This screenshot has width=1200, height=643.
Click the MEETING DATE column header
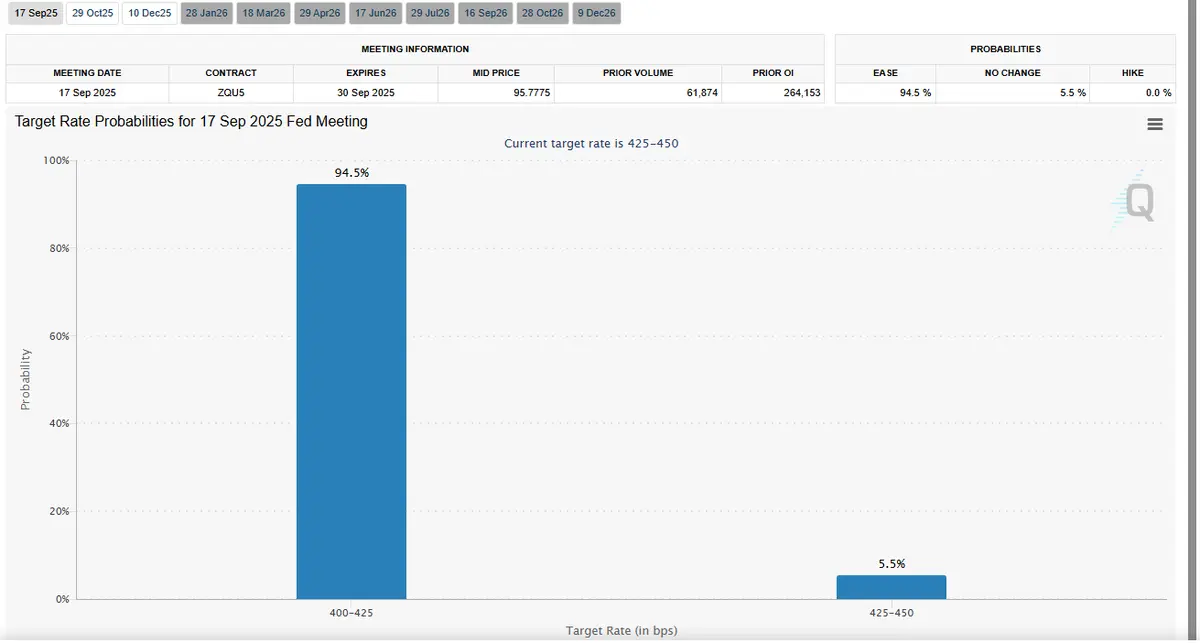(x=87, y=73)
